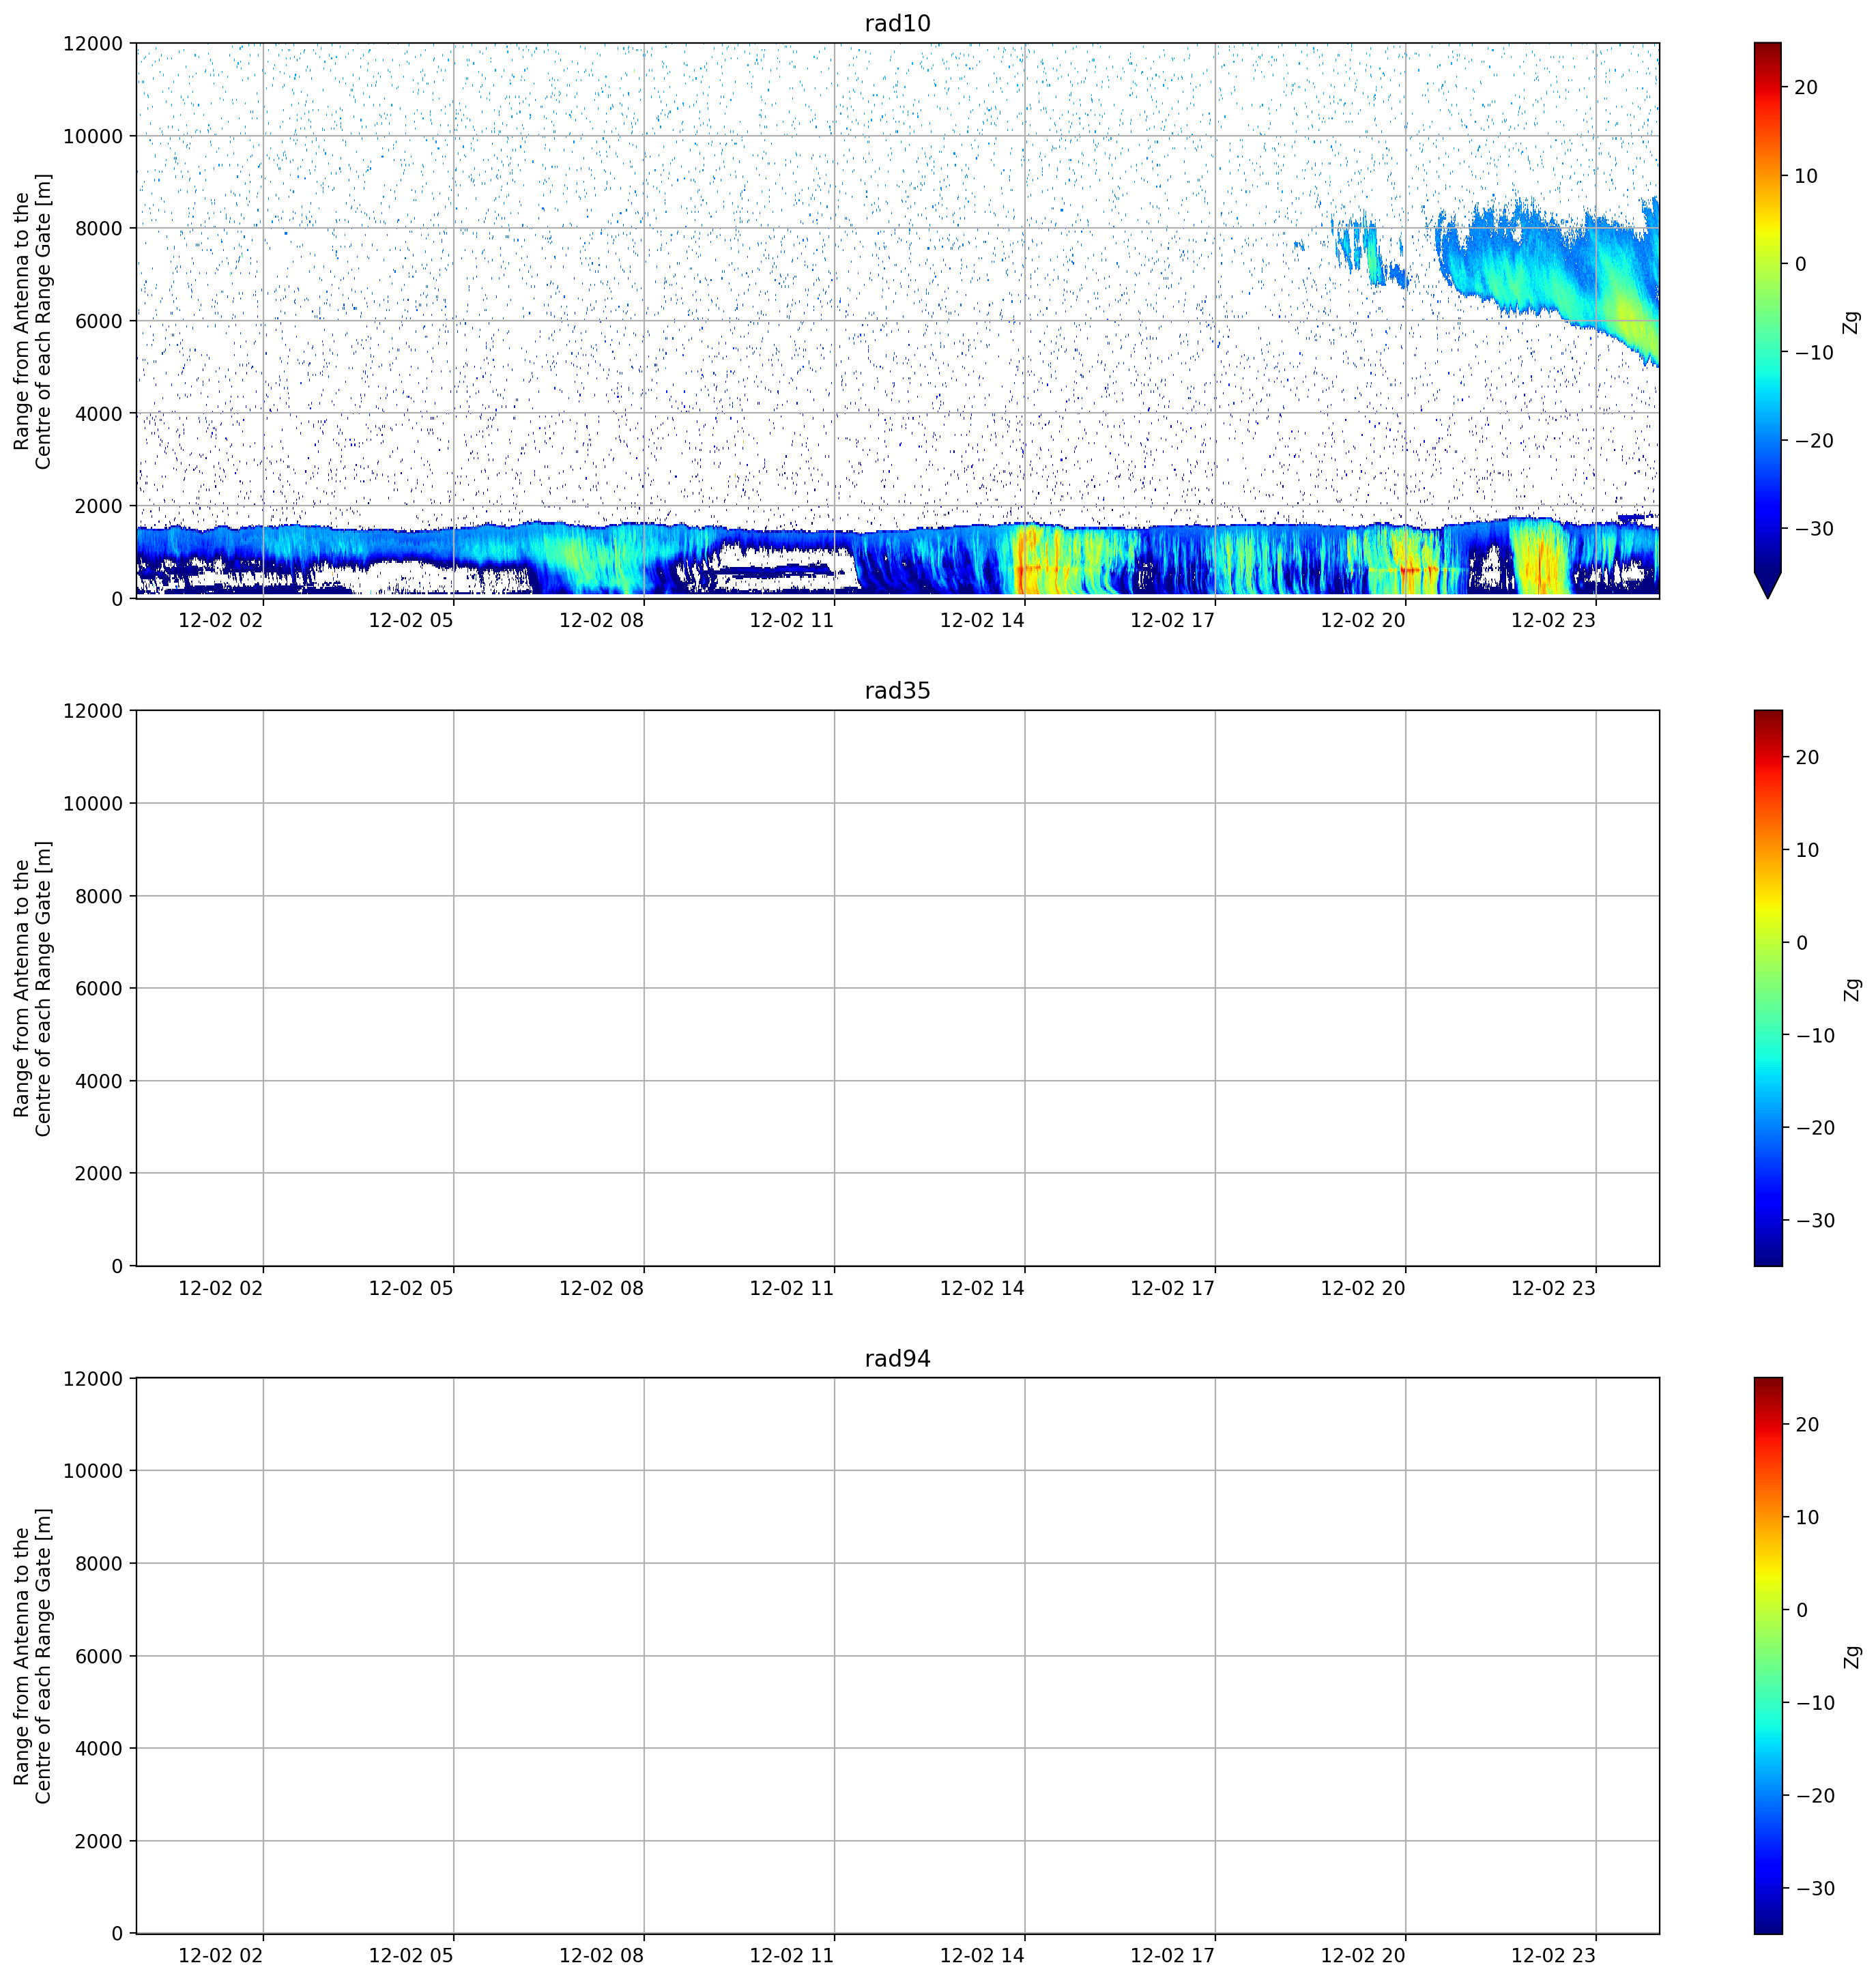Click the '12-02 20' tick under rad94

pyautogui.click(x=1363, y=1955)
